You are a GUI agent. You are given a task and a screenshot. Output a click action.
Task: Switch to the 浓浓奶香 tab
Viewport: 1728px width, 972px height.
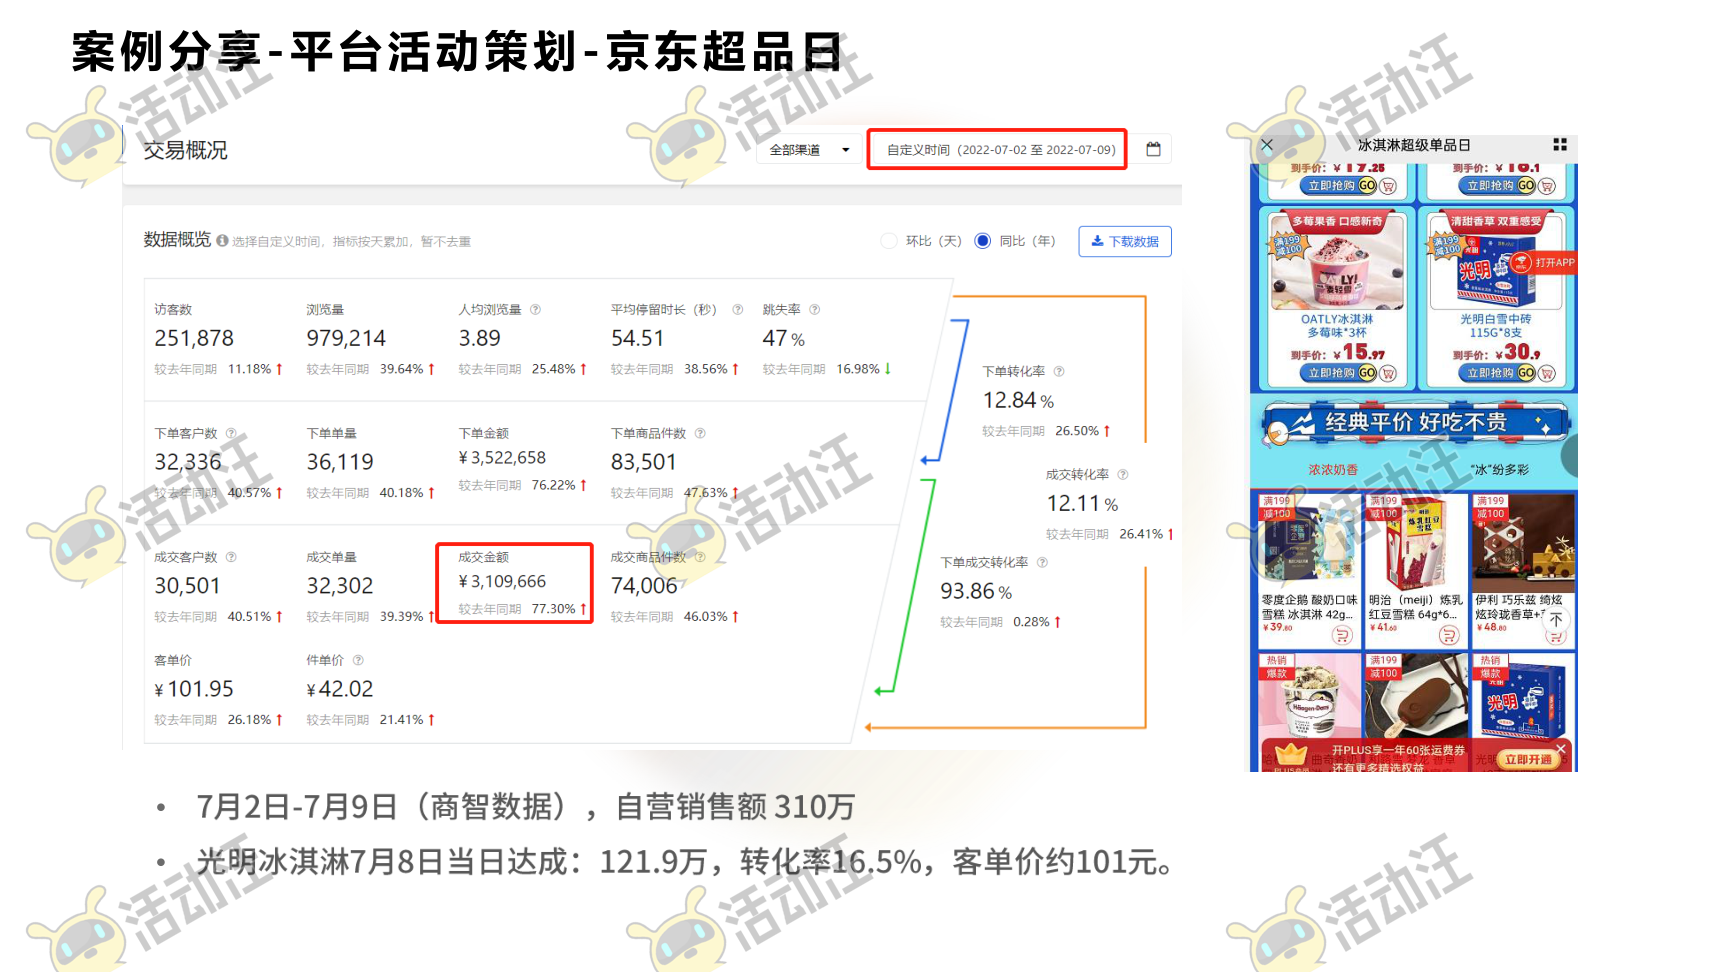point(1333,470)
